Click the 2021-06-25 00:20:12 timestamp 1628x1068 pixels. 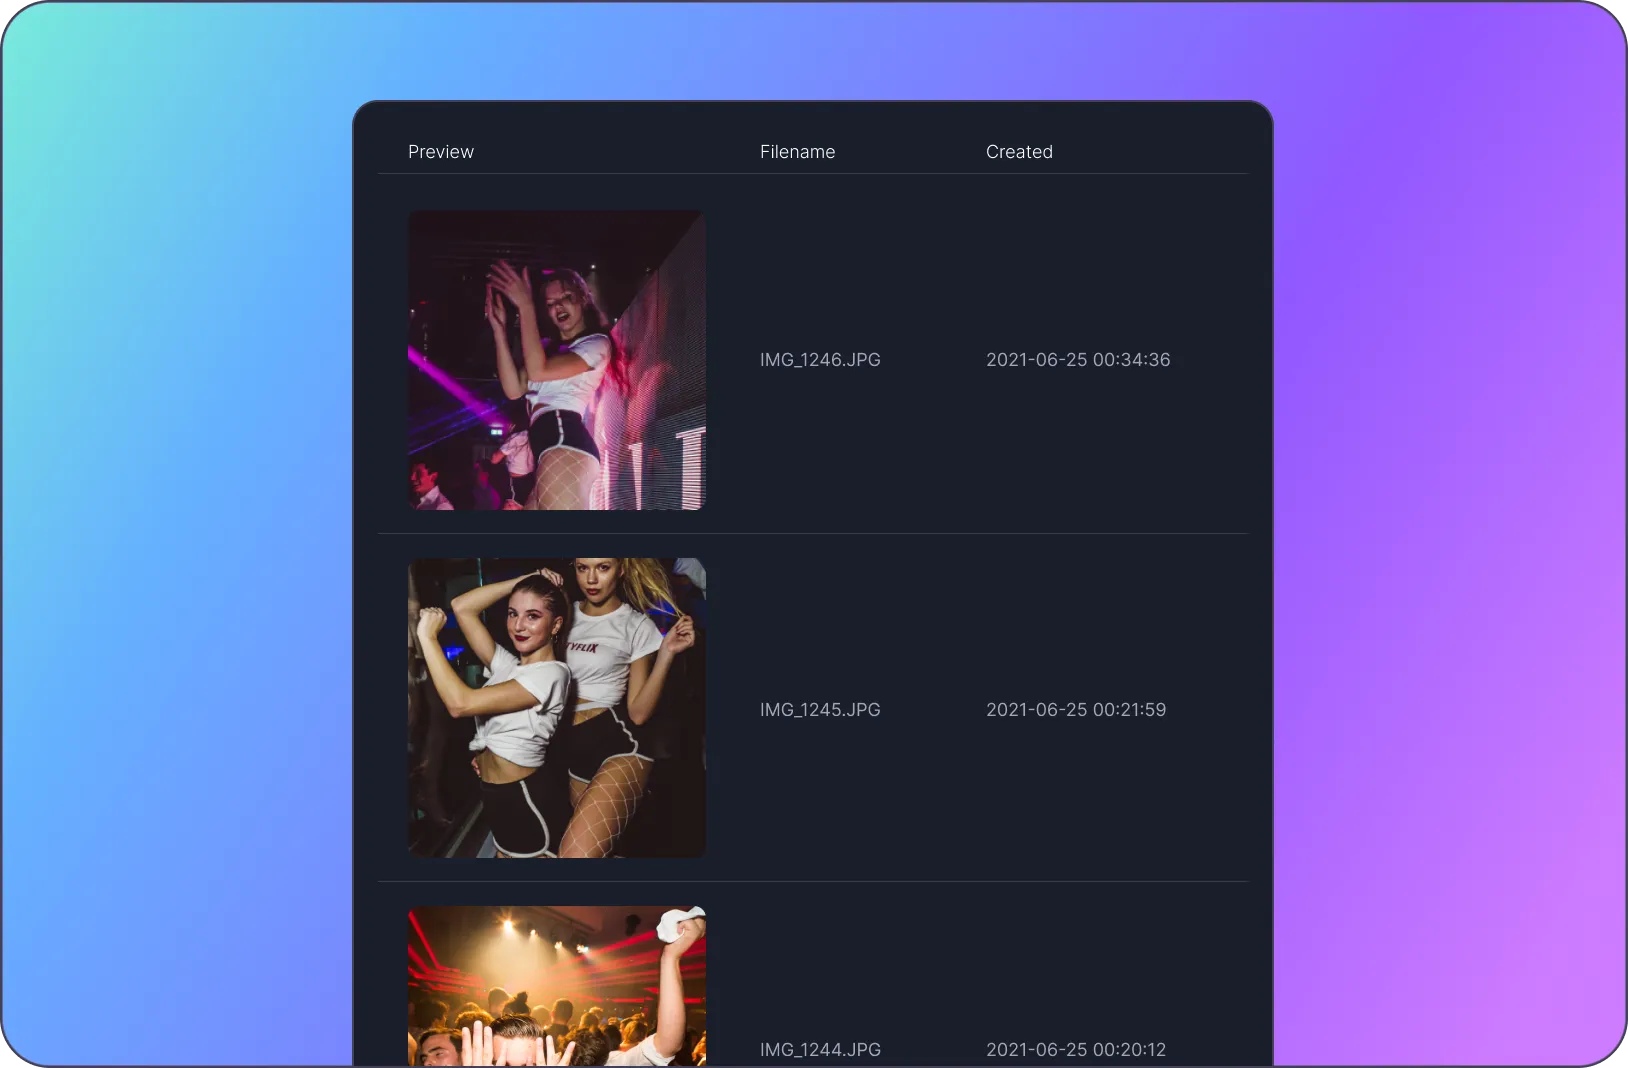point(1076,1050)
